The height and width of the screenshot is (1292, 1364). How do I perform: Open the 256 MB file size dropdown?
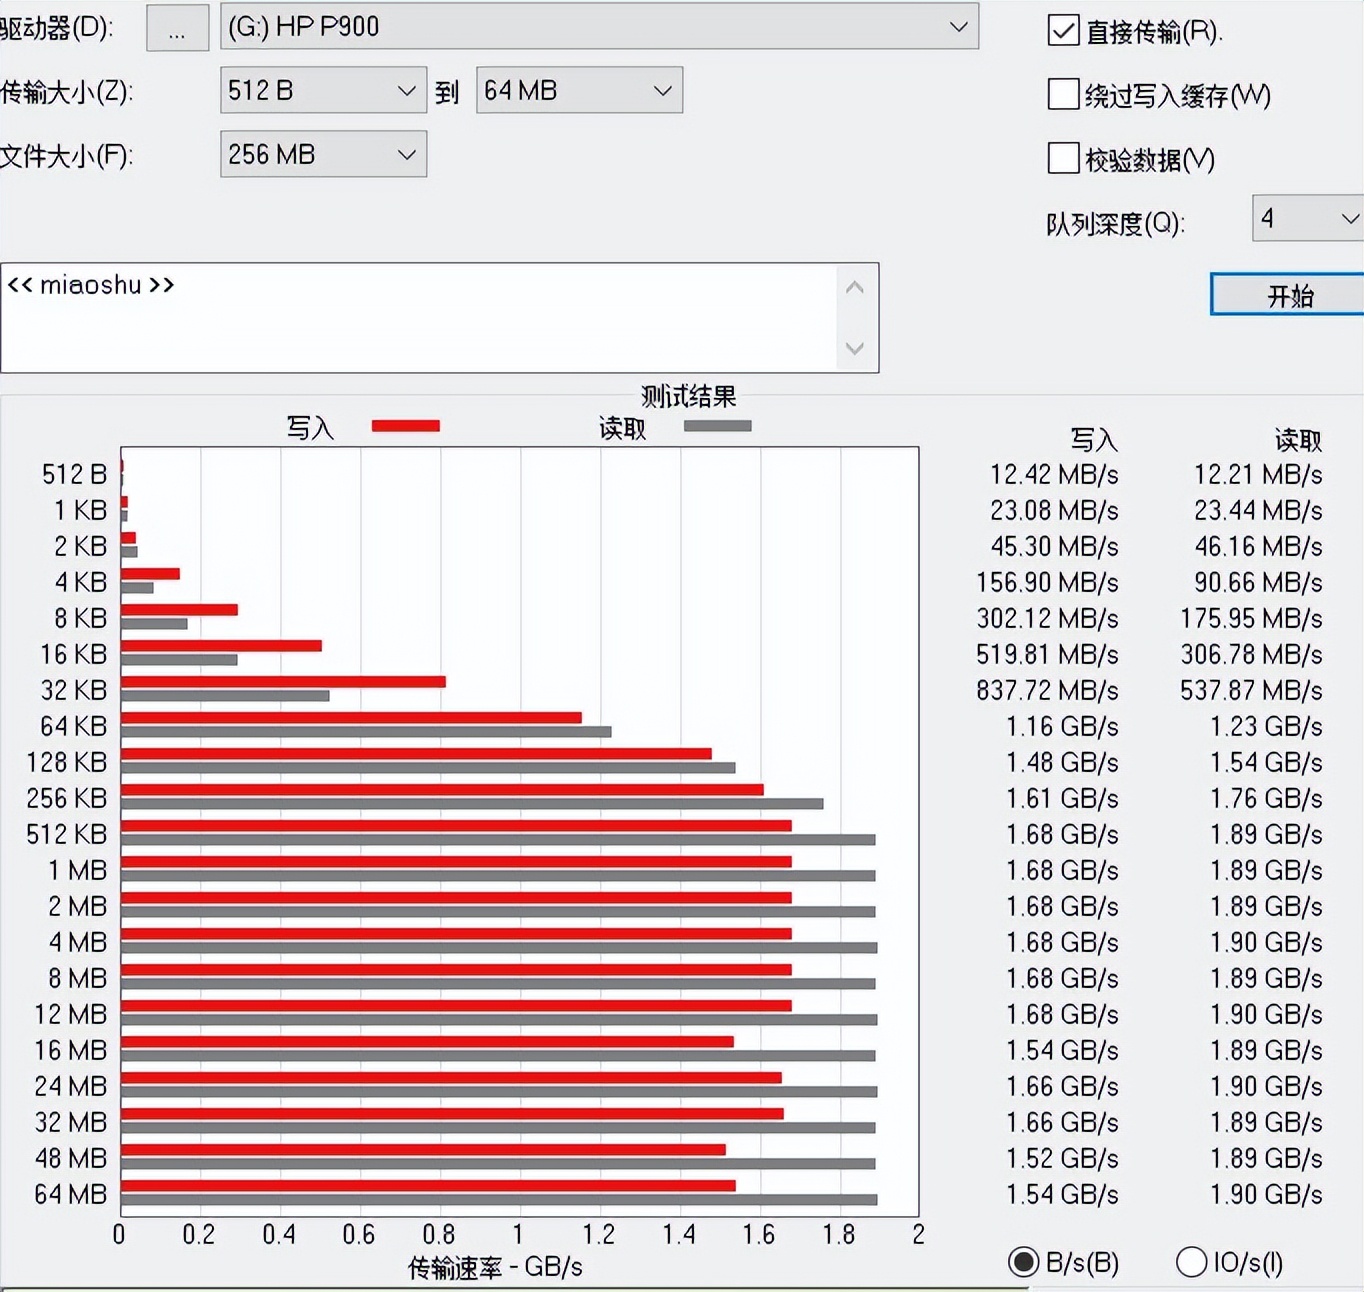[x=406, y=154]
